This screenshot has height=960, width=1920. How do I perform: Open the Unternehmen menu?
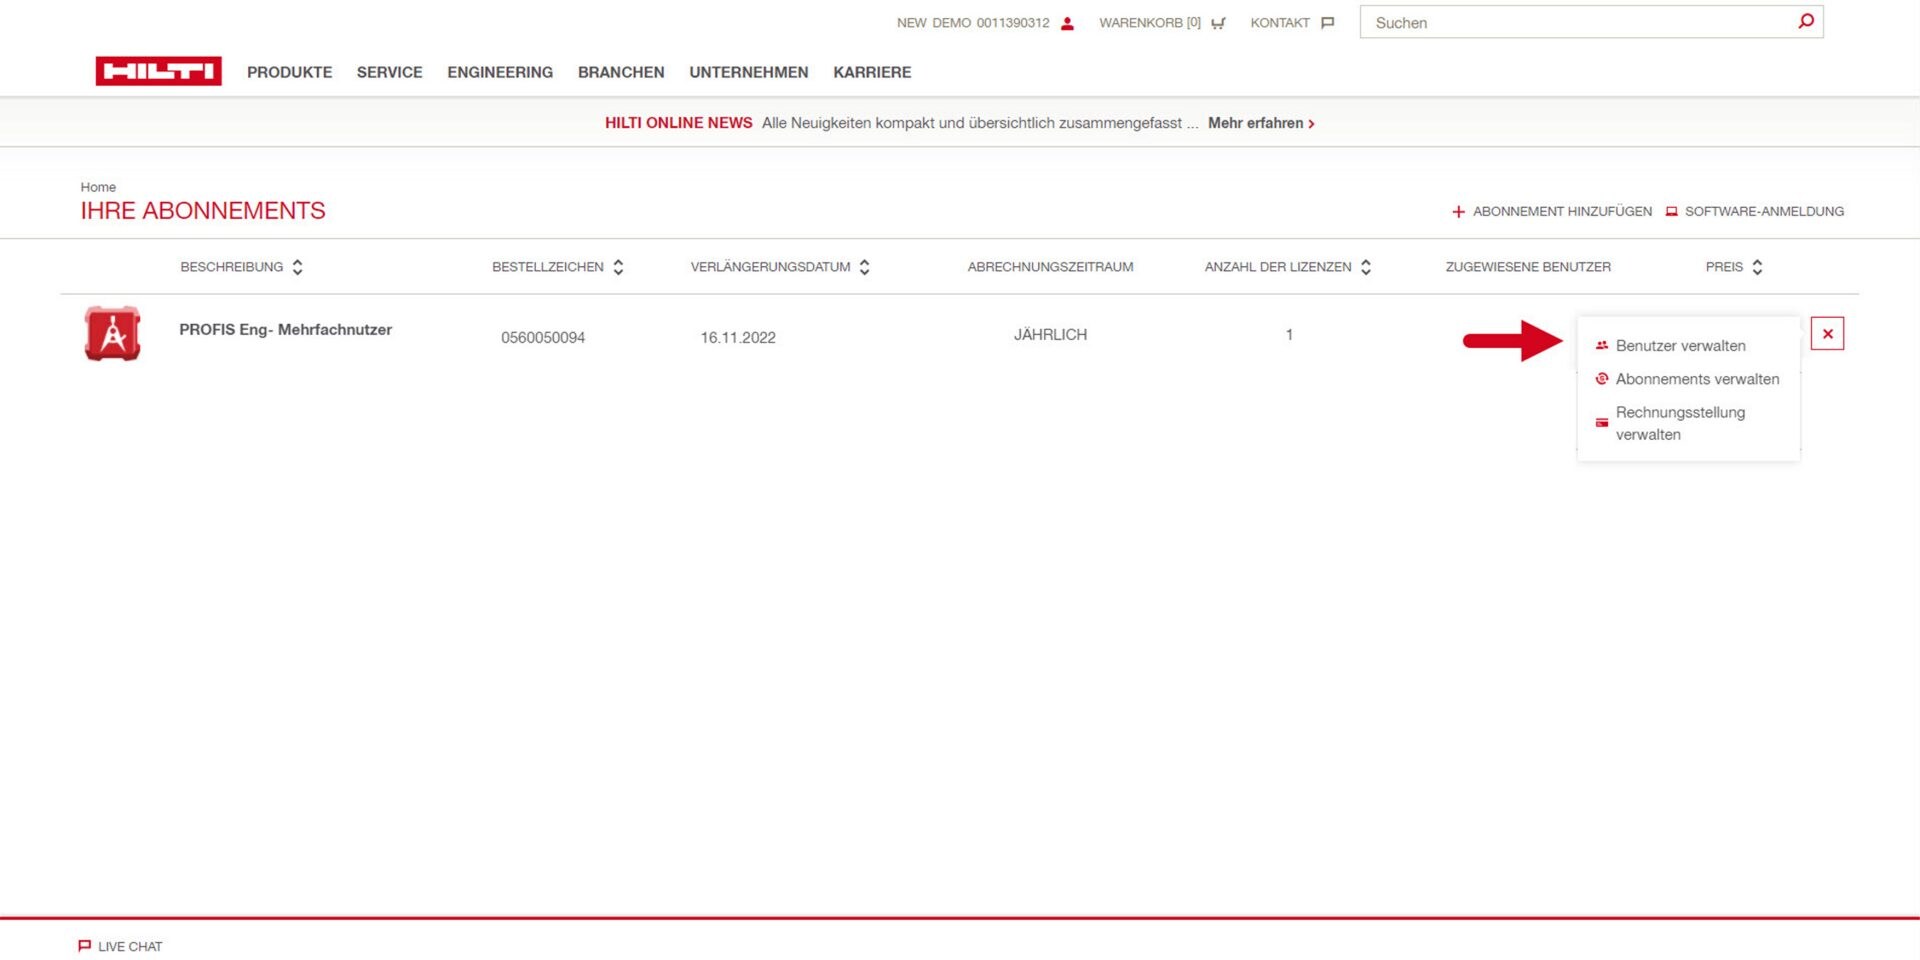tap(748, 72)
